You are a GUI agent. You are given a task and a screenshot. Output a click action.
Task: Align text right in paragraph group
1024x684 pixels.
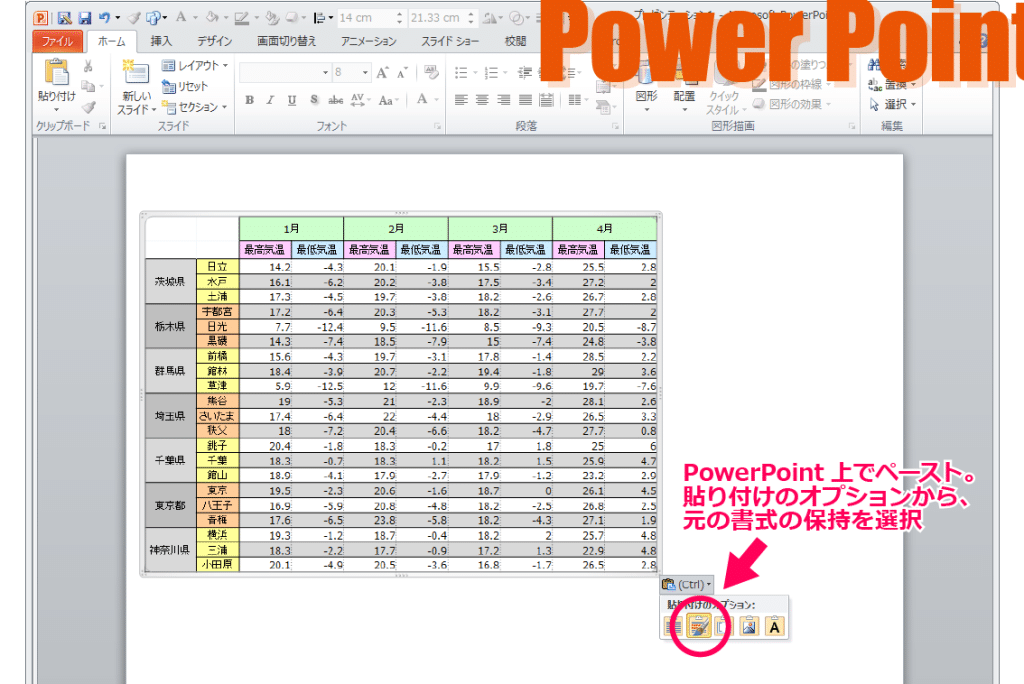tap(504, 100)
